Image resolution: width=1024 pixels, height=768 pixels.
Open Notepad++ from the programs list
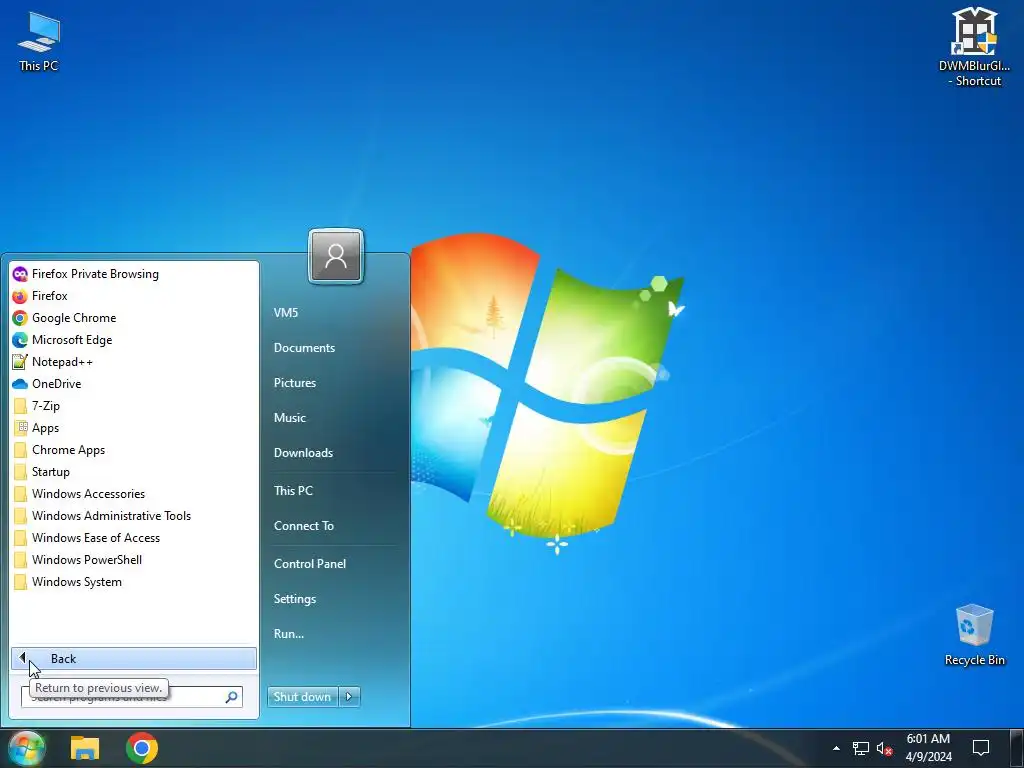click(x=134, y=362)
